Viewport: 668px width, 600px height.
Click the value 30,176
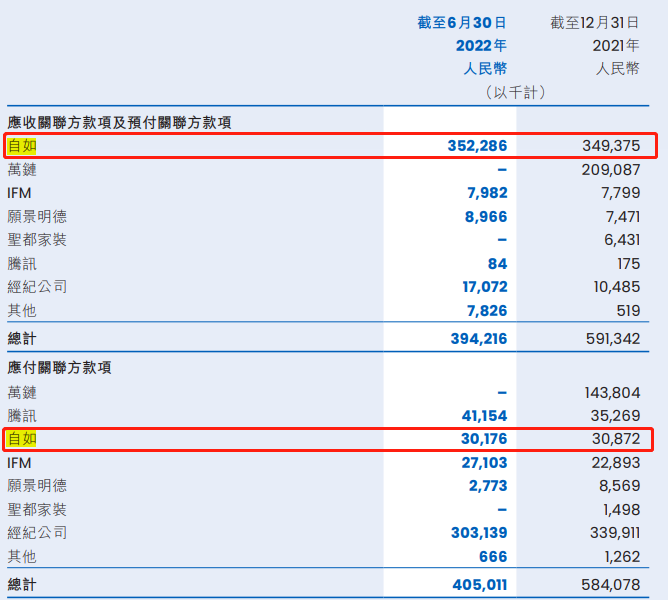482,439
